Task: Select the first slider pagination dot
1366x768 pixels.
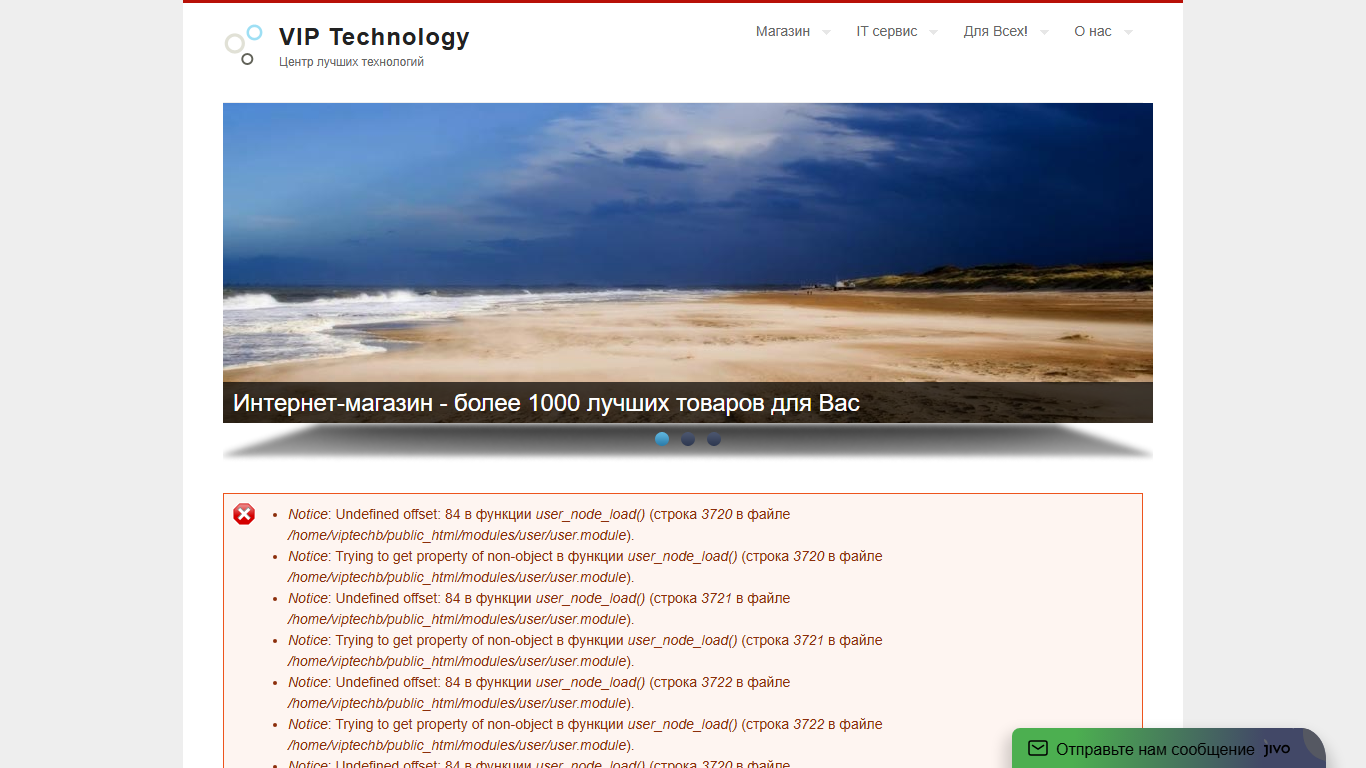Action: click(x=662, y=439)
